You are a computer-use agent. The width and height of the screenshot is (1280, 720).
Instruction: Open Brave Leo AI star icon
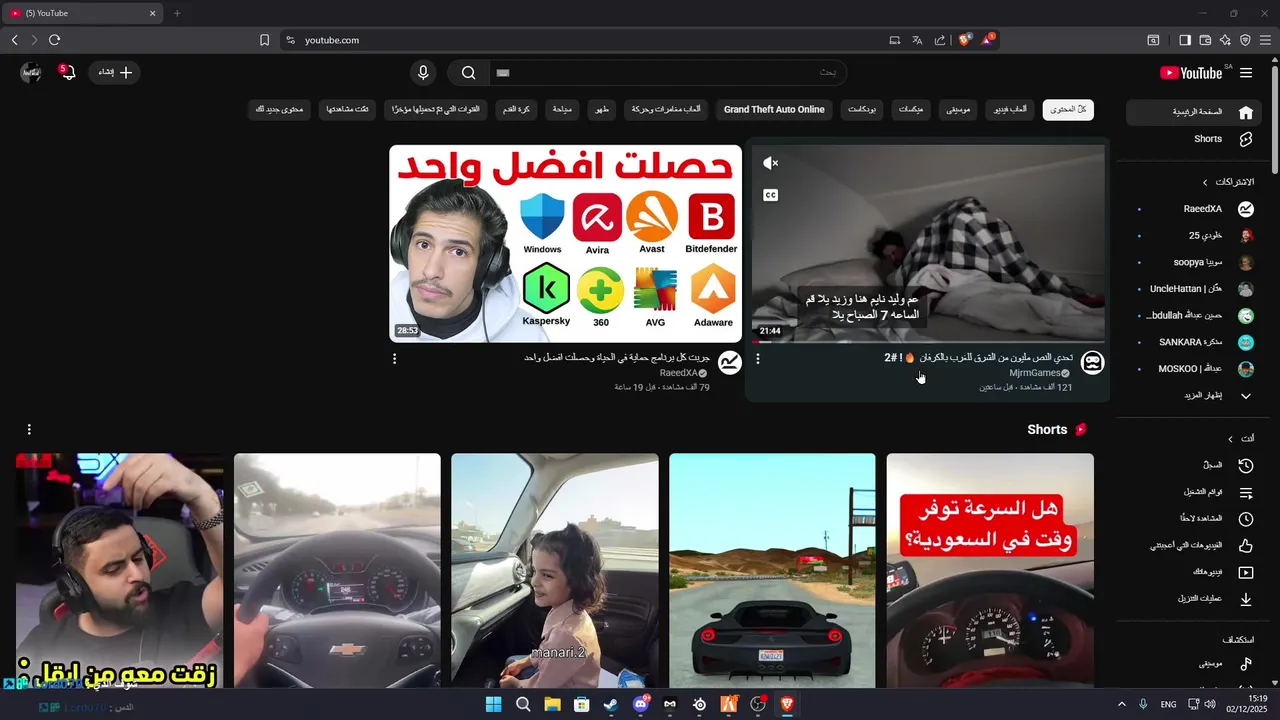[x=1225, y=40]
